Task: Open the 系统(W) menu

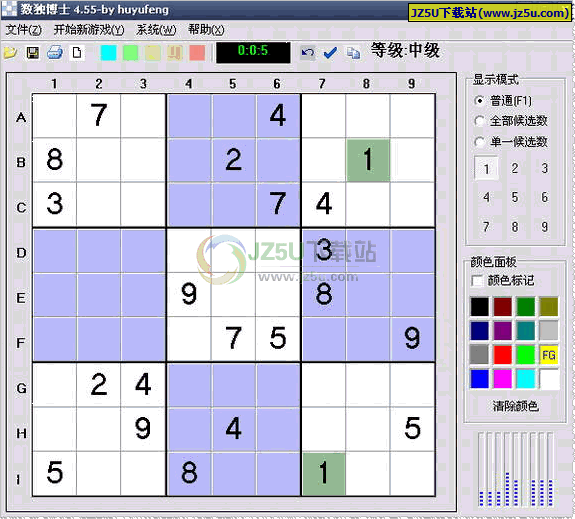Action: [156, 30]
